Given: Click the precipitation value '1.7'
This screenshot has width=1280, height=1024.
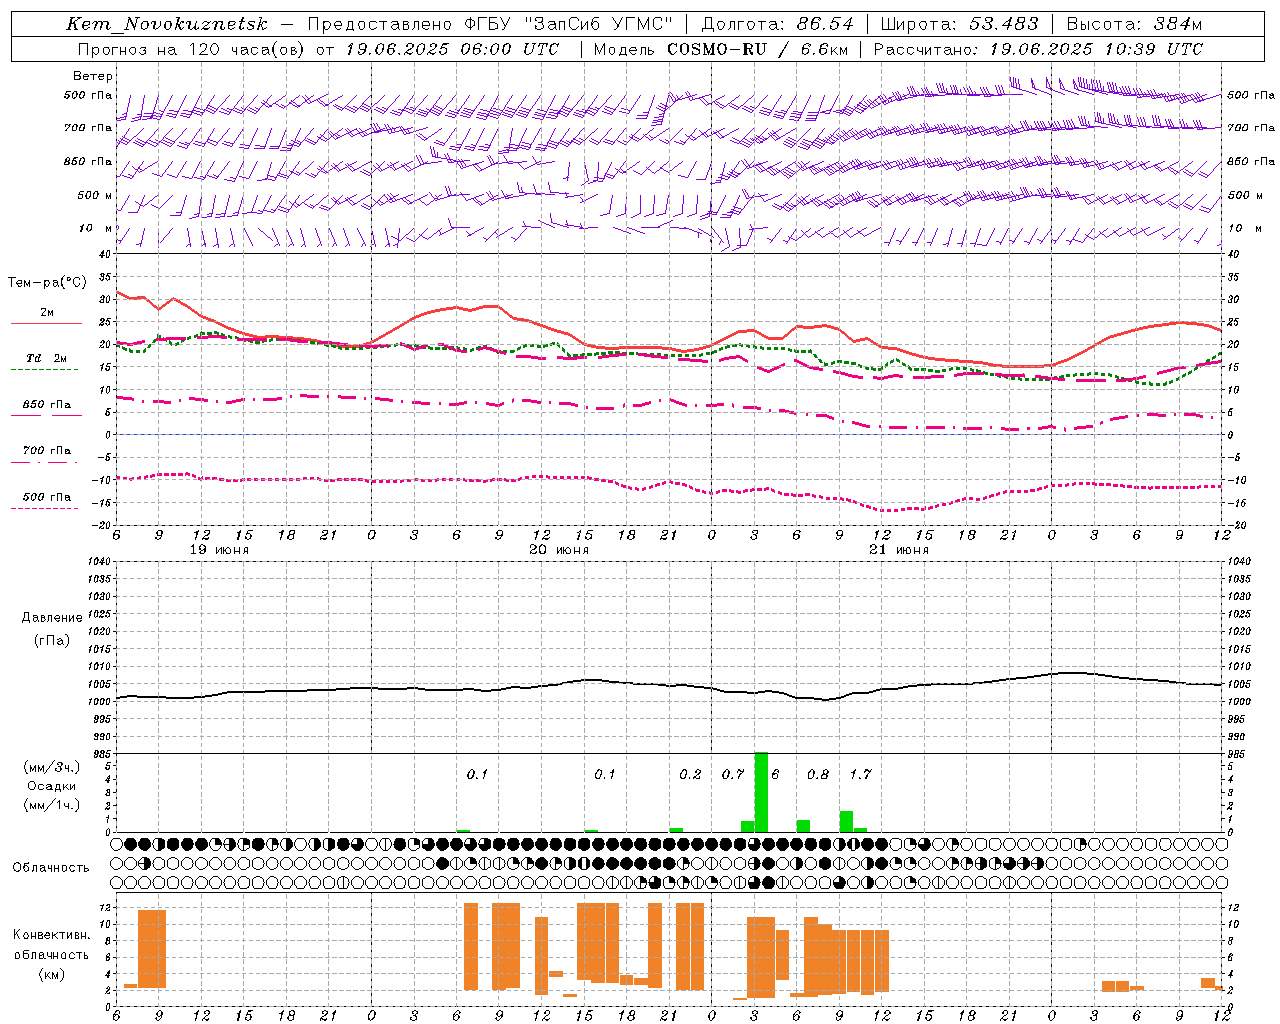Looking at the screenshot, I should 860,775.
